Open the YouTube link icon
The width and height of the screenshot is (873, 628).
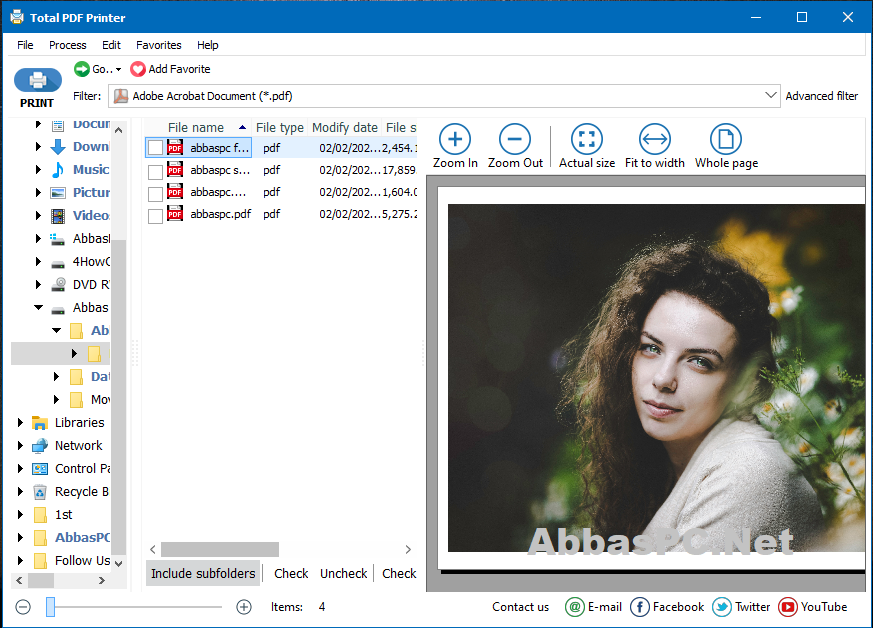point(788,607)
